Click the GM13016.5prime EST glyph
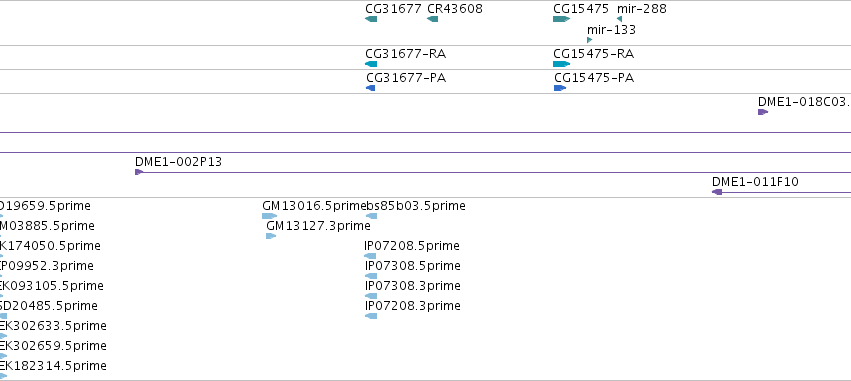The image size is (851, 381). [270, 216]
